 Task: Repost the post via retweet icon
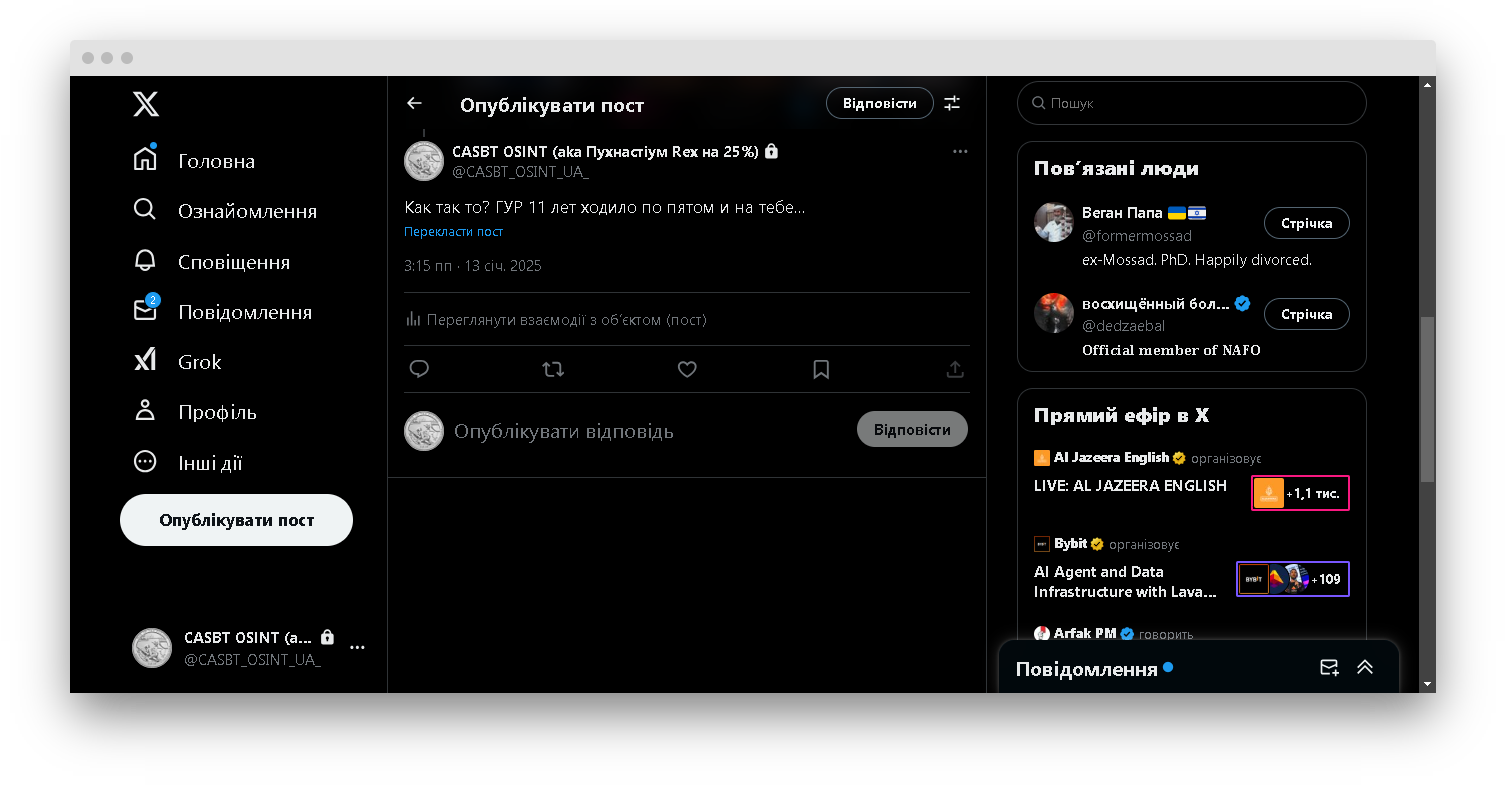[553, 369]
